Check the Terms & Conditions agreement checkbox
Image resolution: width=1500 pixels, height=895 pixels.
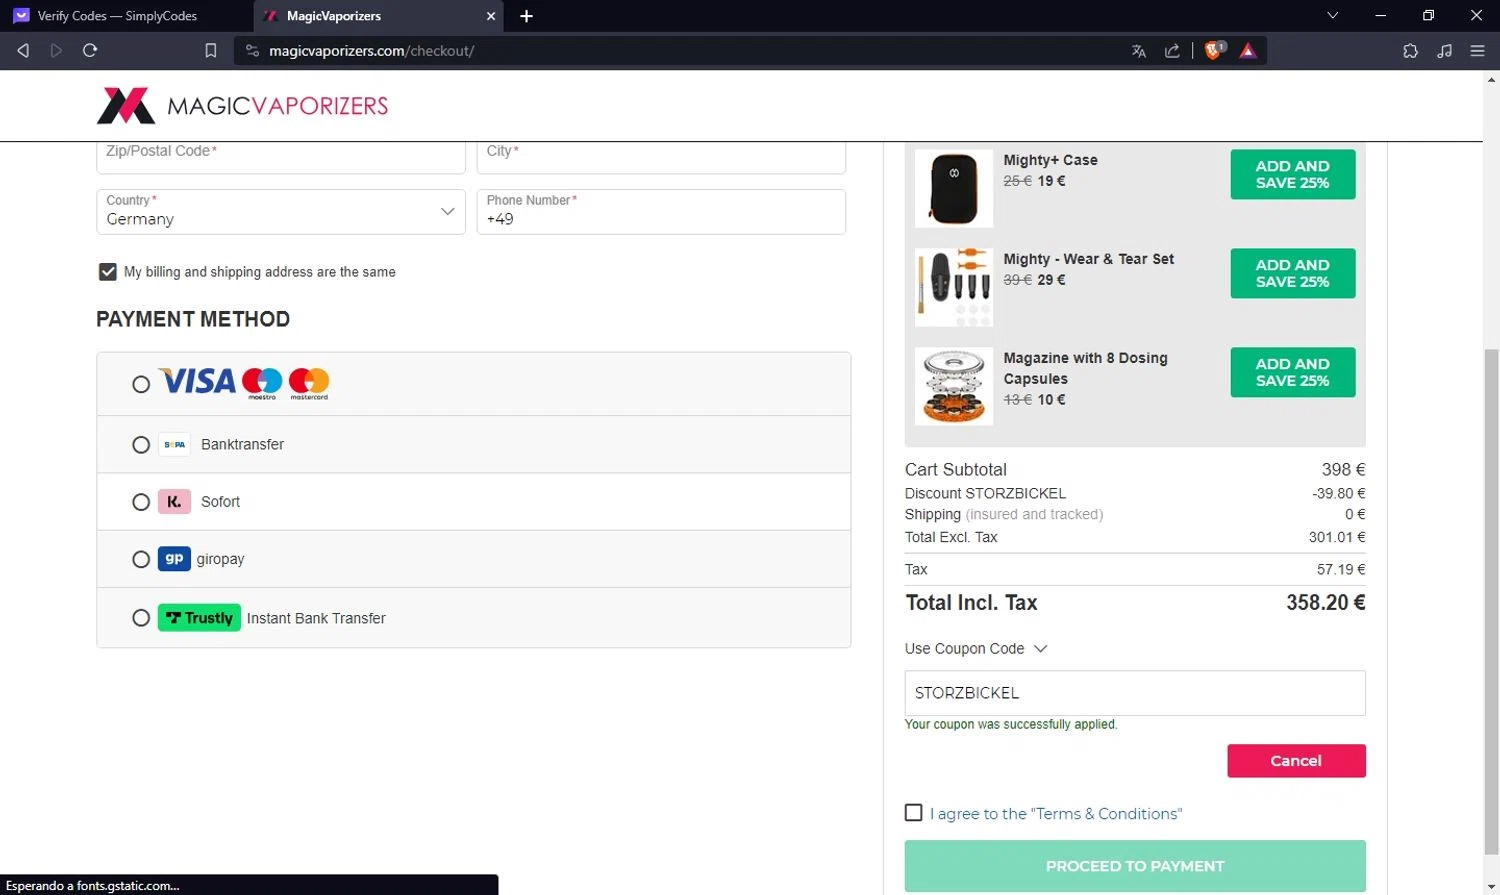point(913,813)
